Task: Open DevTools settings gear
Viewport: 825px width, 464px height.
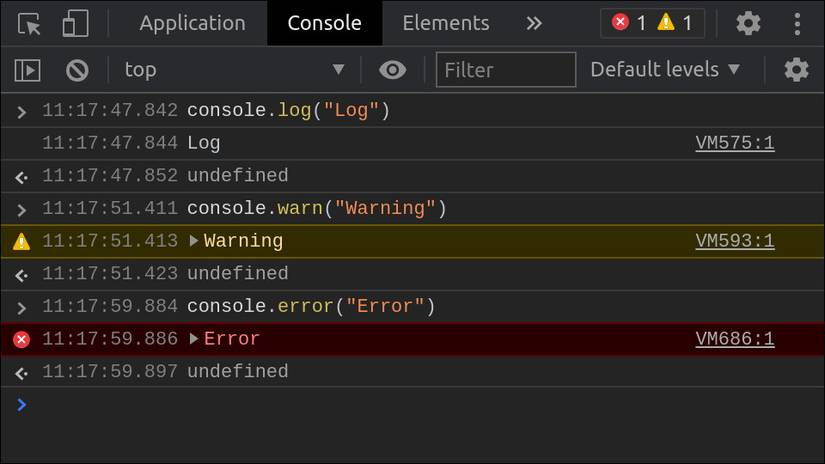Action: click(x=748, y=23)
